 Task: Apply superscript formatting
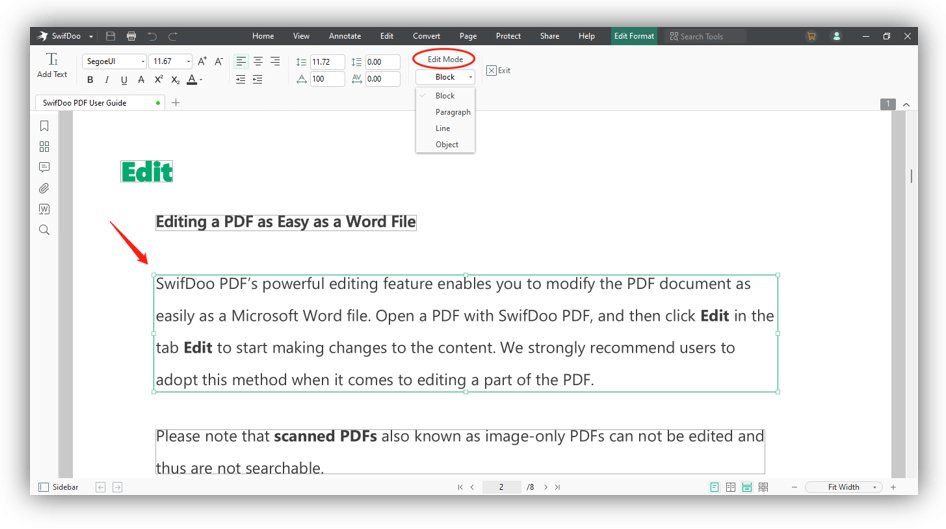tap(158, 80)
